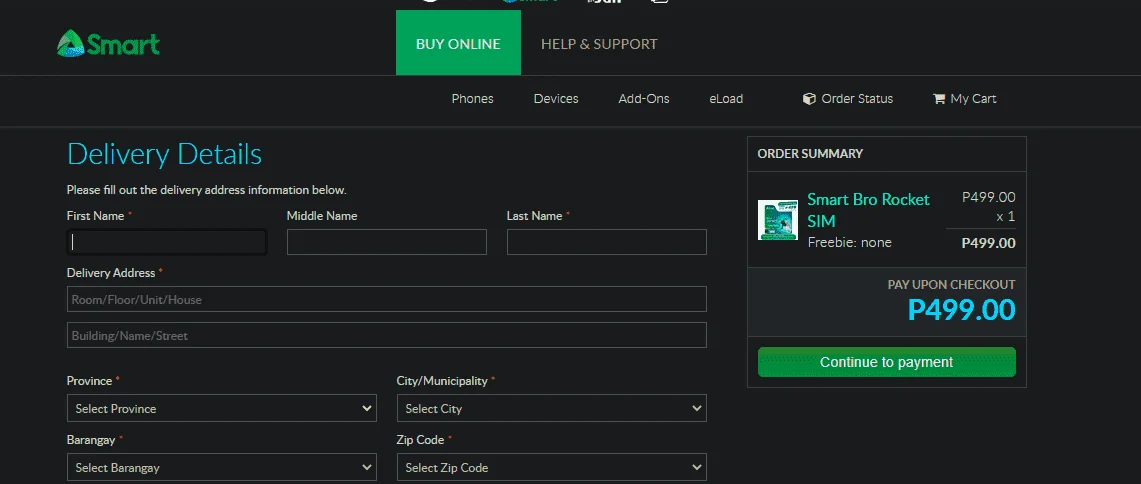Click the quantity 'x 1' text

1006,216
